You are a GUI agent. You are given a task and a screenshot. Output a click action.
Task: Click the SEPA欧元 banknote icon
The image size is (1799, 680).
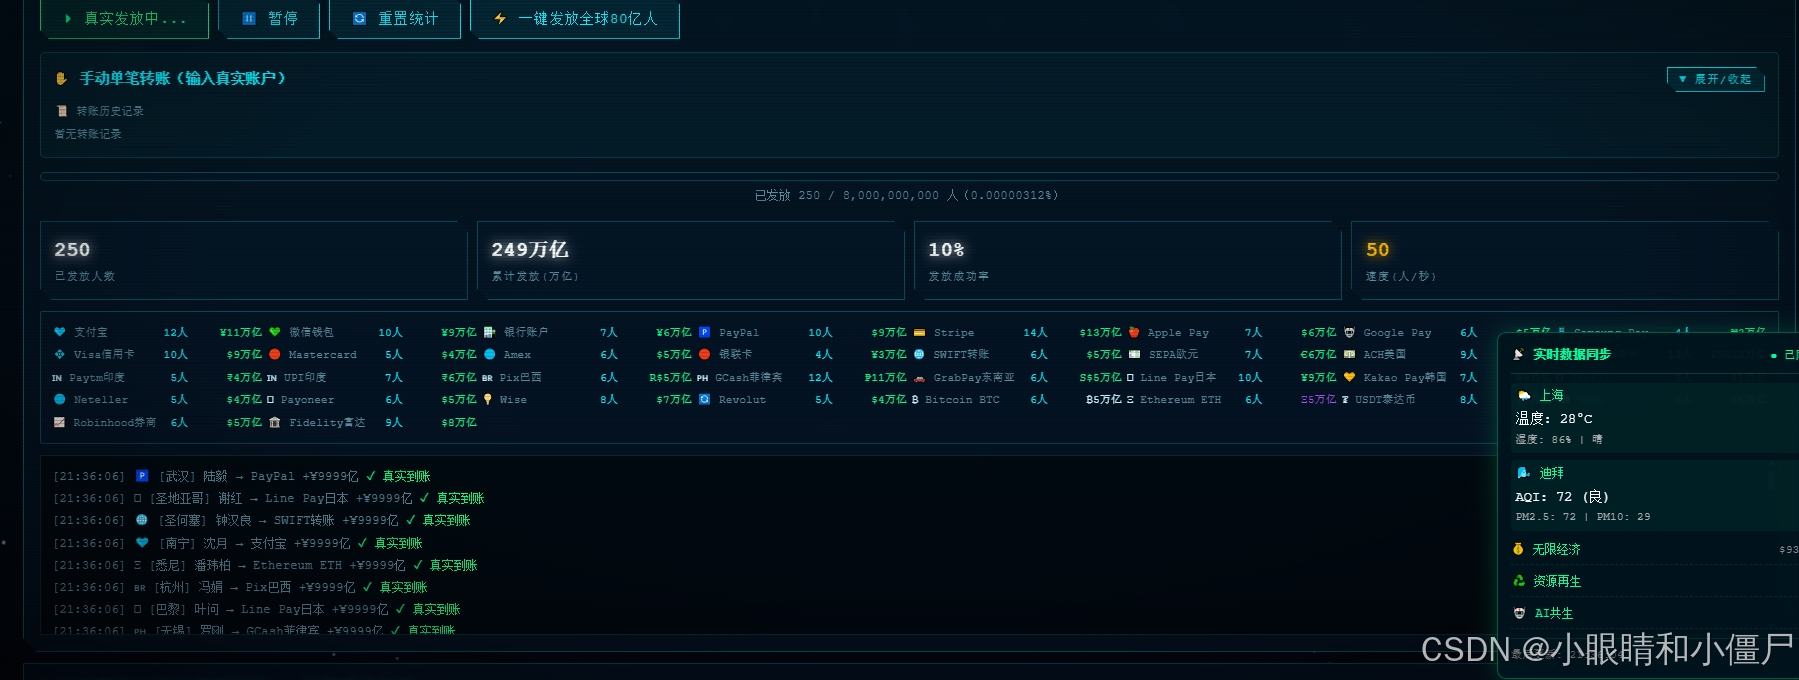coord(1134,354)
